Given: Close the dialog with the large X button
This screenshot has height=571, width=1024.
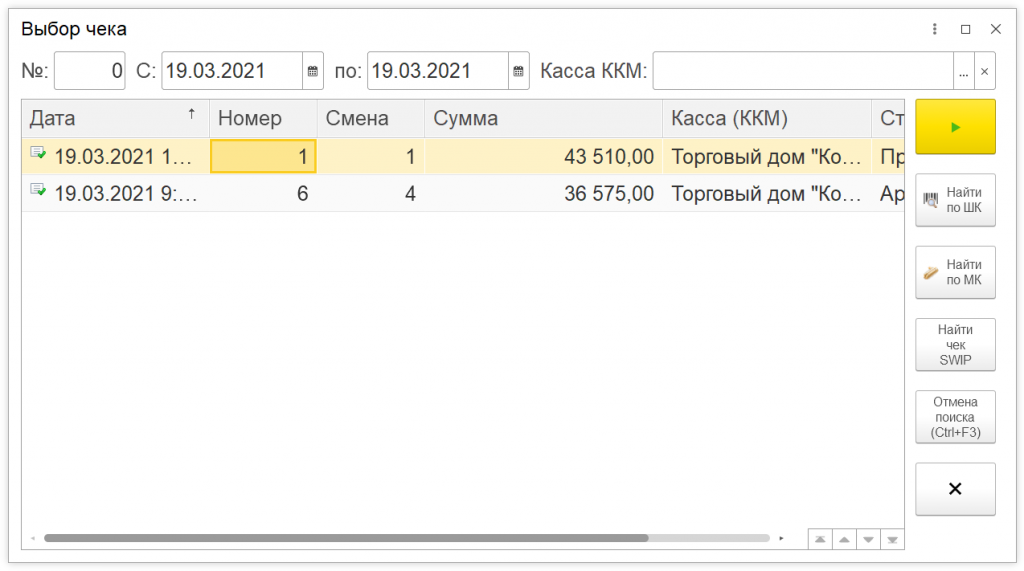Looking at the screenshot, I should pyautogui.click(x=955, y=489).
